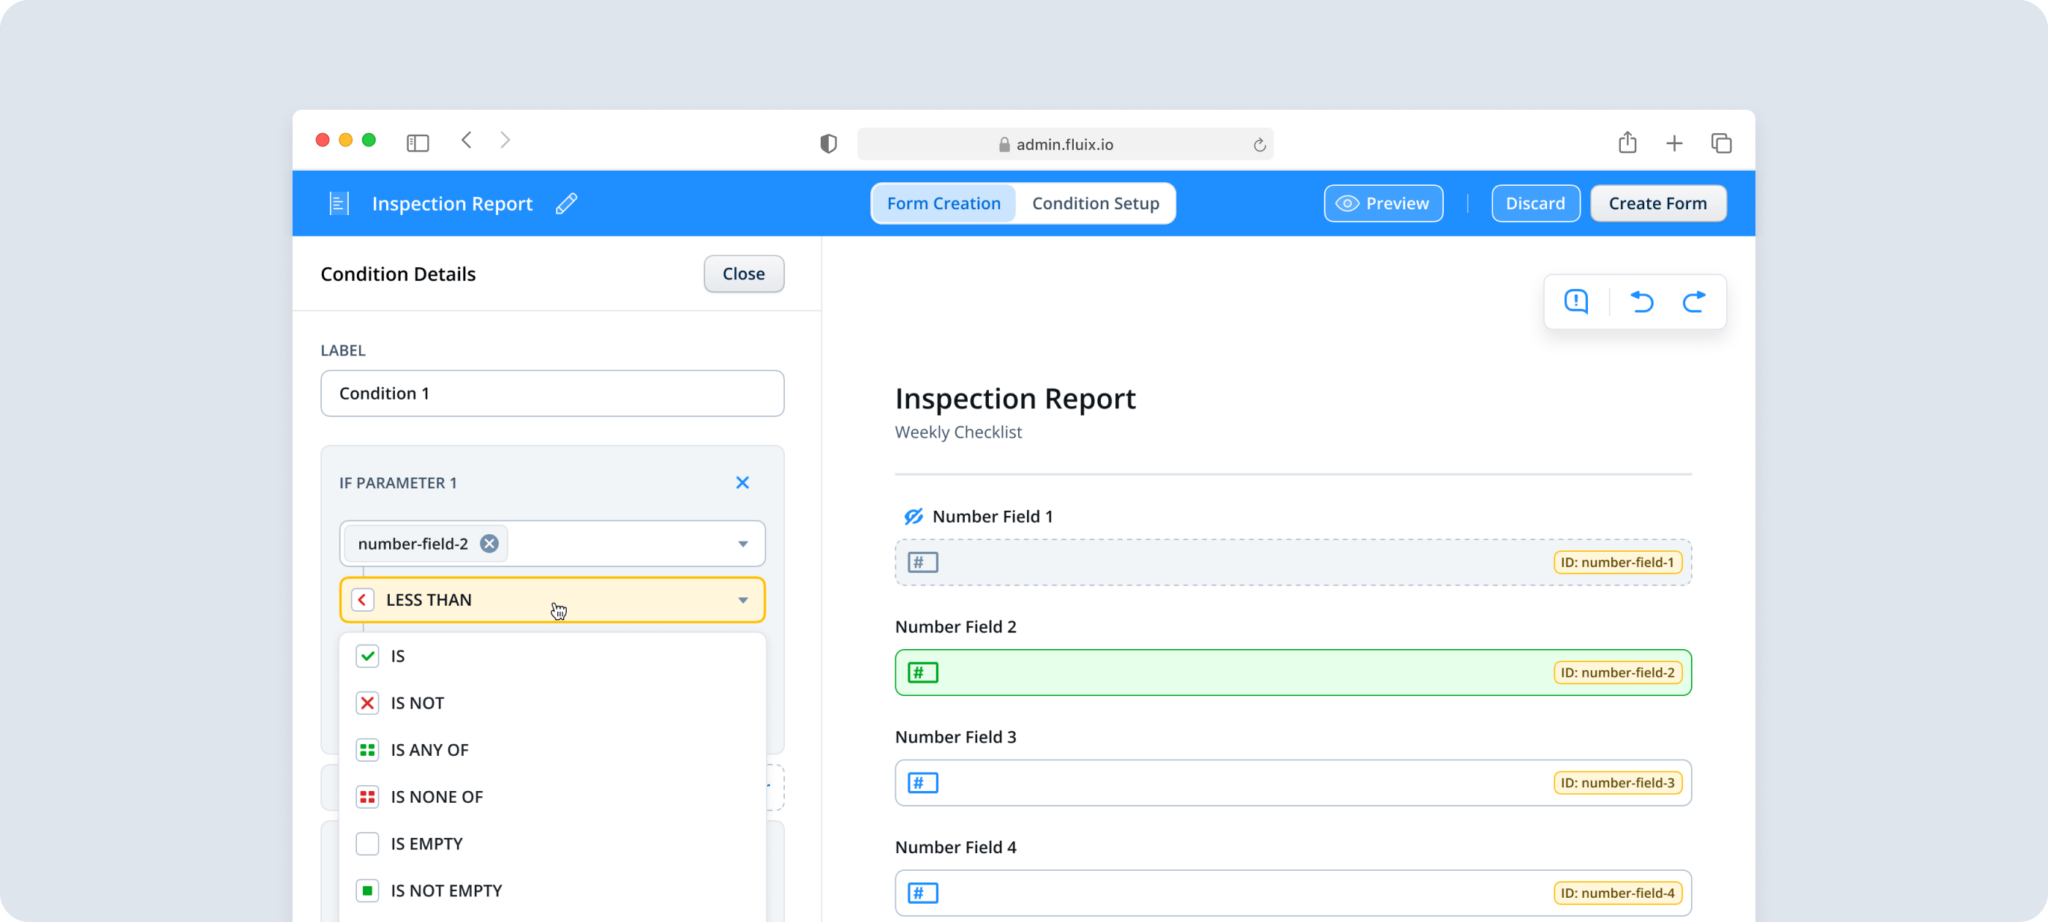Undo the last form change
The width and height of the screenshot is (2048, 922).
pos(1641,301)
